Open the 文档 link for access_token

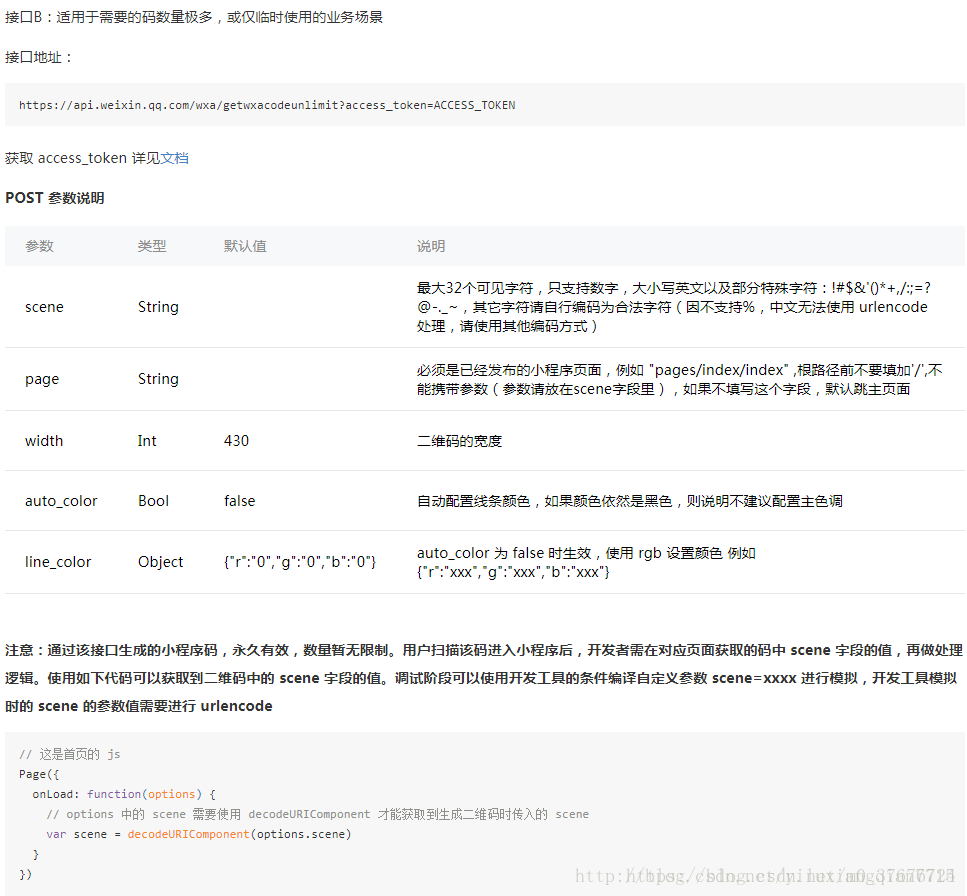click(175, 158)
